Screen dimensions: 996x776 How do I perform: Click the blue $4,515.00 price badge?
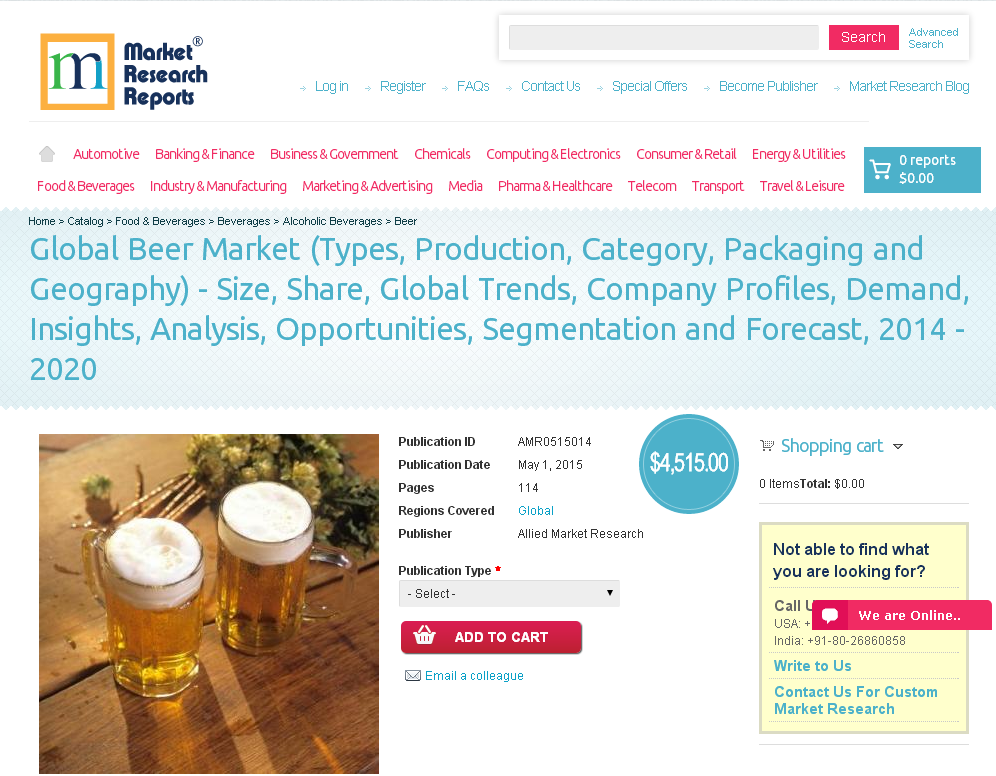[x=688, y=463]
